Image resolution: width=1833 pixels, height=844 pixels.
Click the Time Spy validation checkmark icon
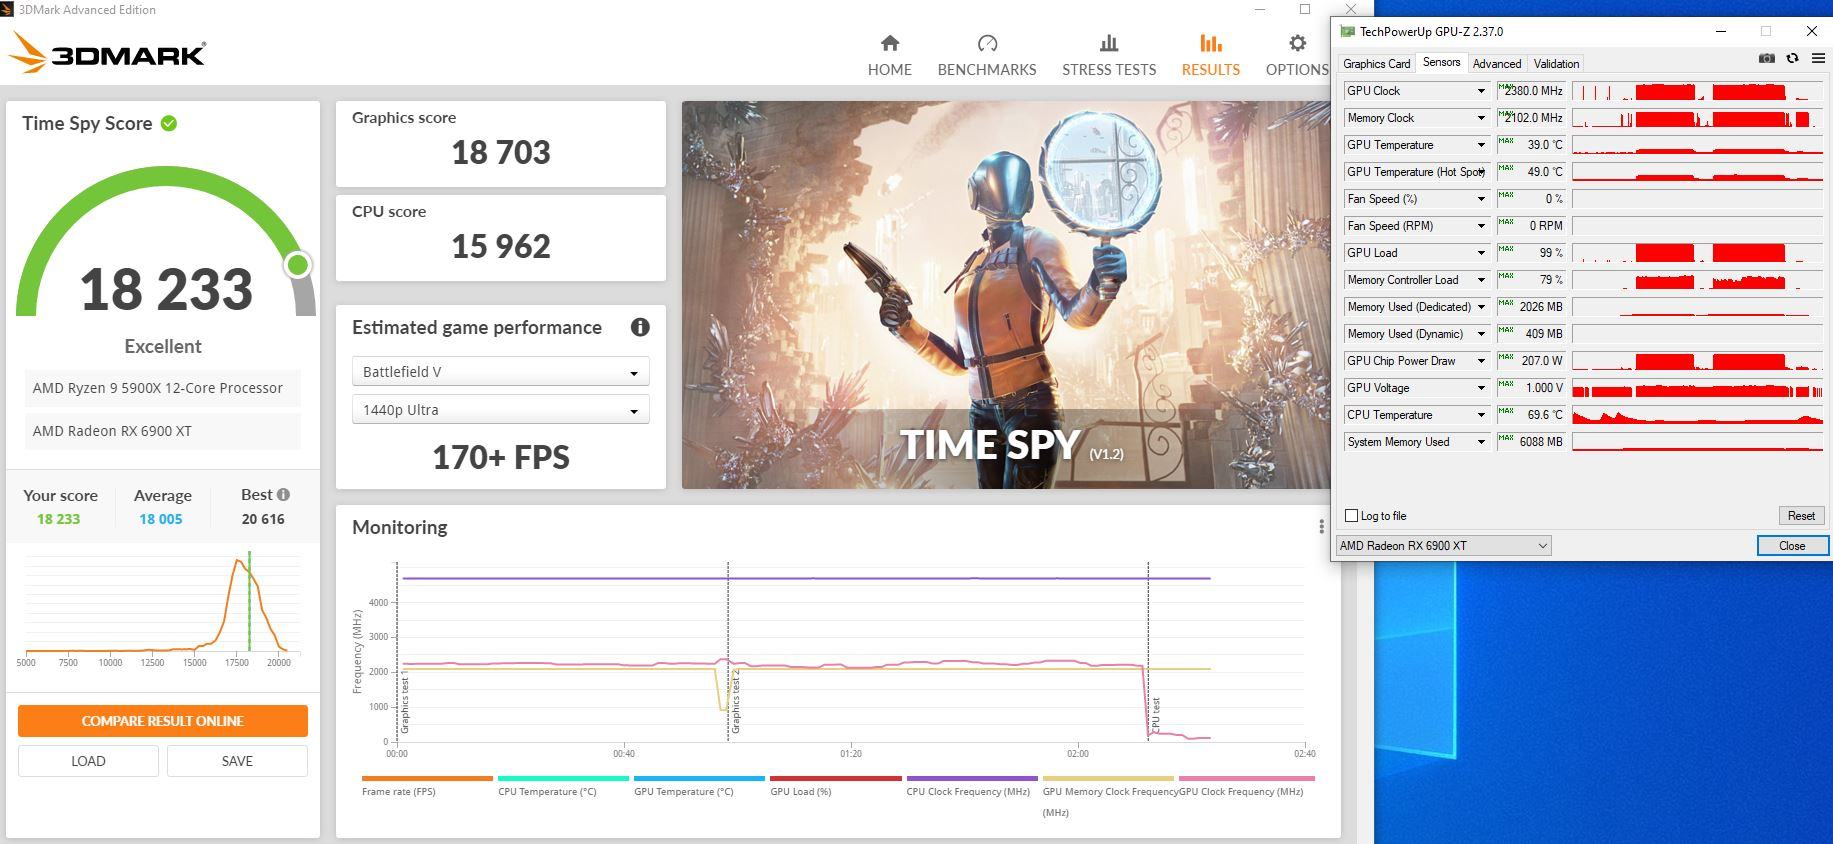169,123
